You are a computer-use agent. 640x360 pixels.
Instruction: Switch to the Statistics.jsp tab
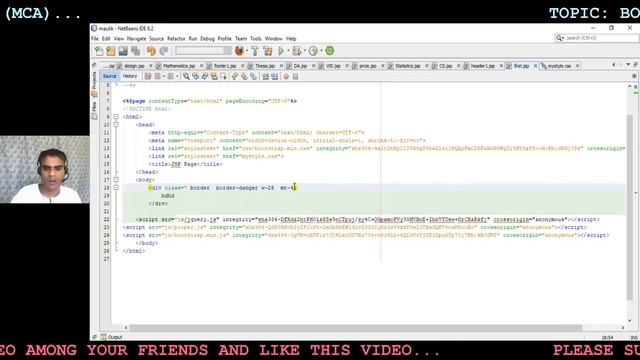[407, 66]
